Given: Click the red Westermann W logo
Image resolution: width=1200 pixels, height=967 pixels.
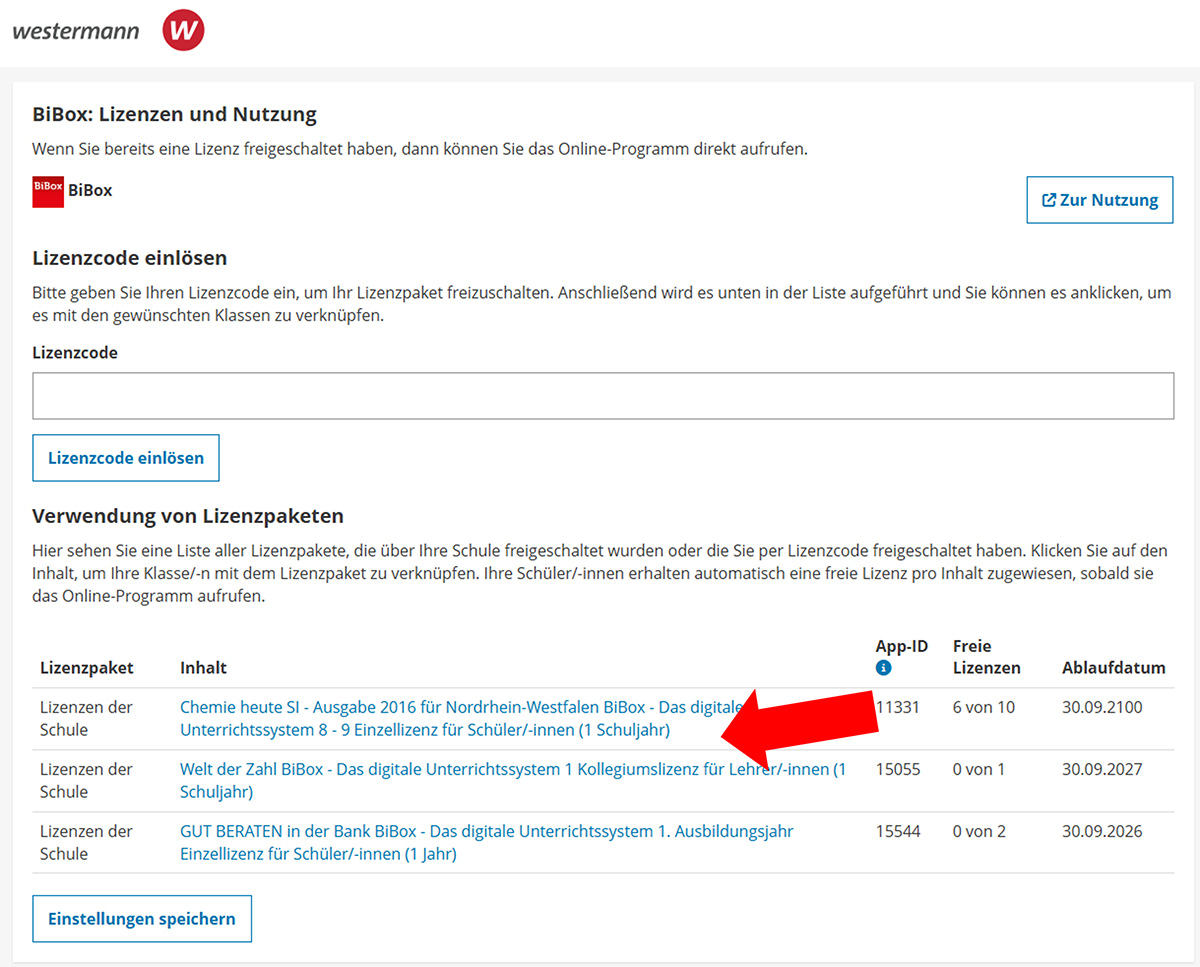Looking at the screenshot, I should pyautogui.click(x=183, y=30).
